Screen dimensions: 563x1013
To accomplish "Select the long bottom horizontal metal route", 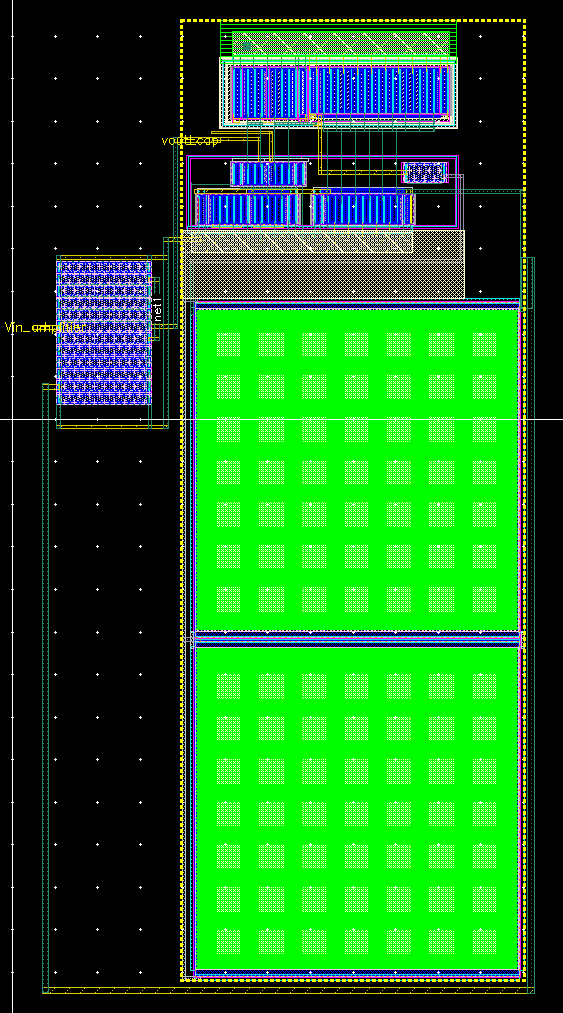I will pos(288,990).
